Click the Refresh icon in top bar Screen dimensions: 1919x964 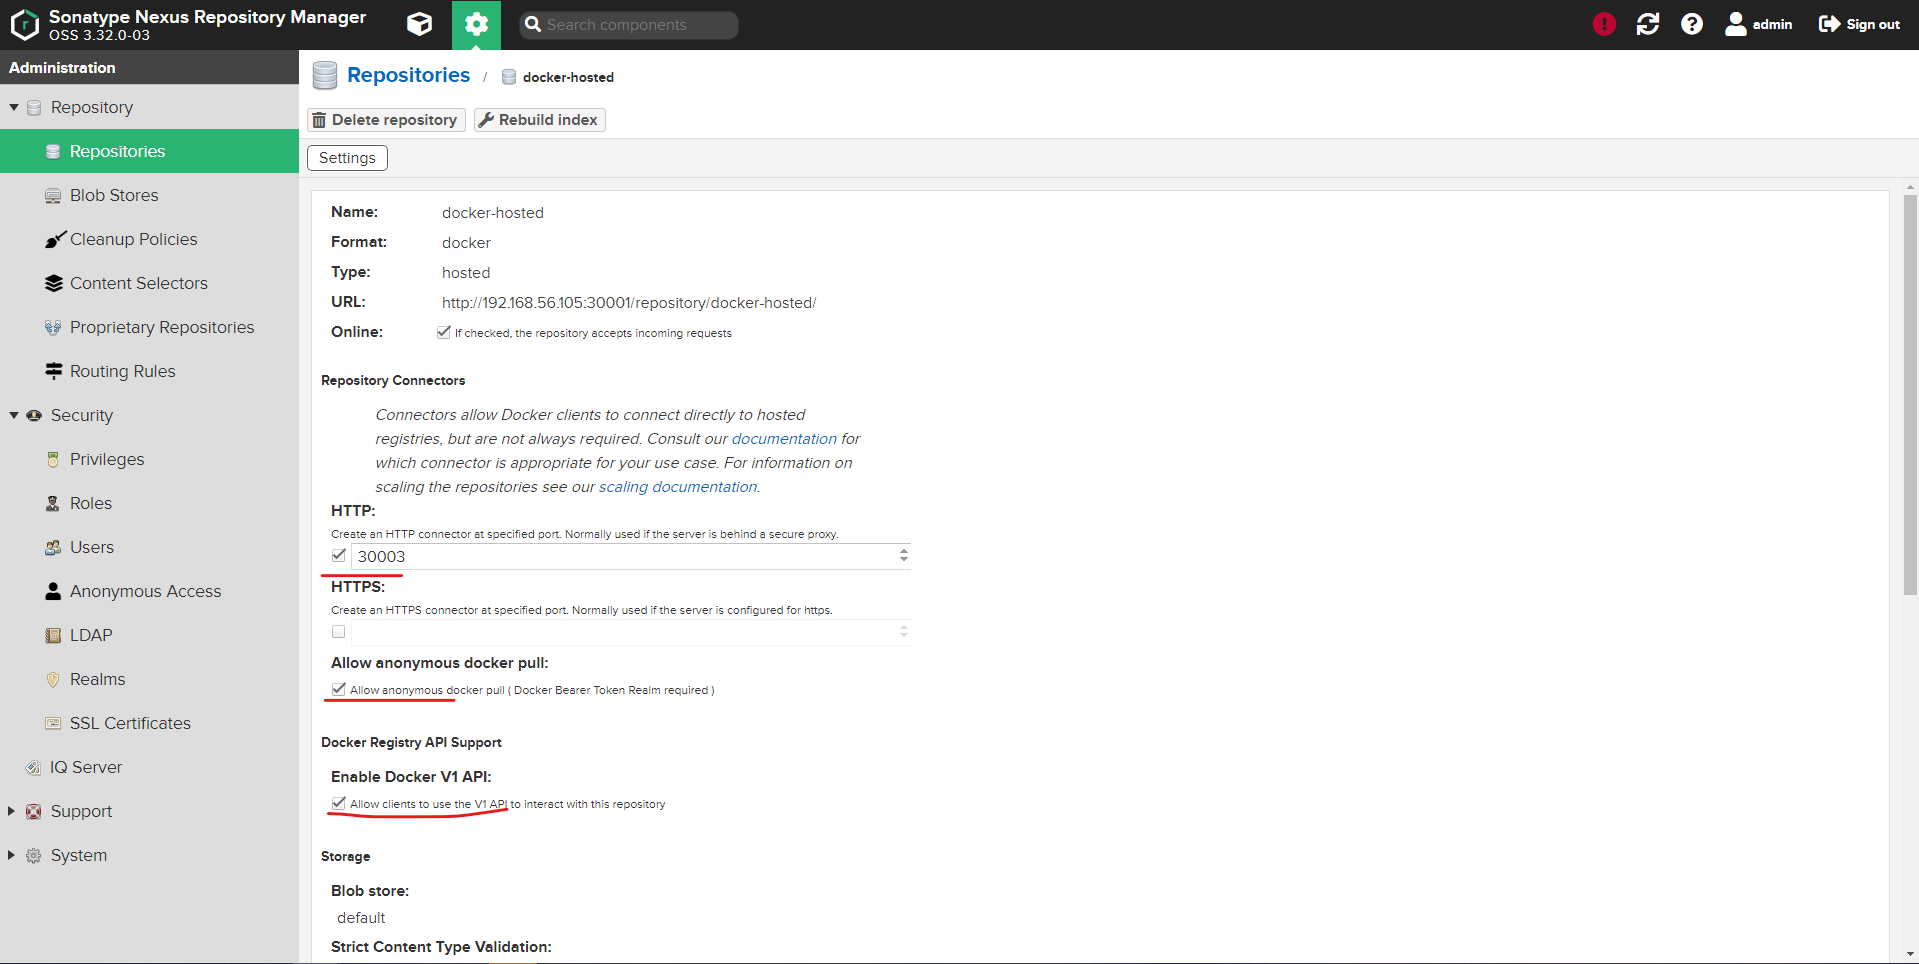click(1648, 24)
